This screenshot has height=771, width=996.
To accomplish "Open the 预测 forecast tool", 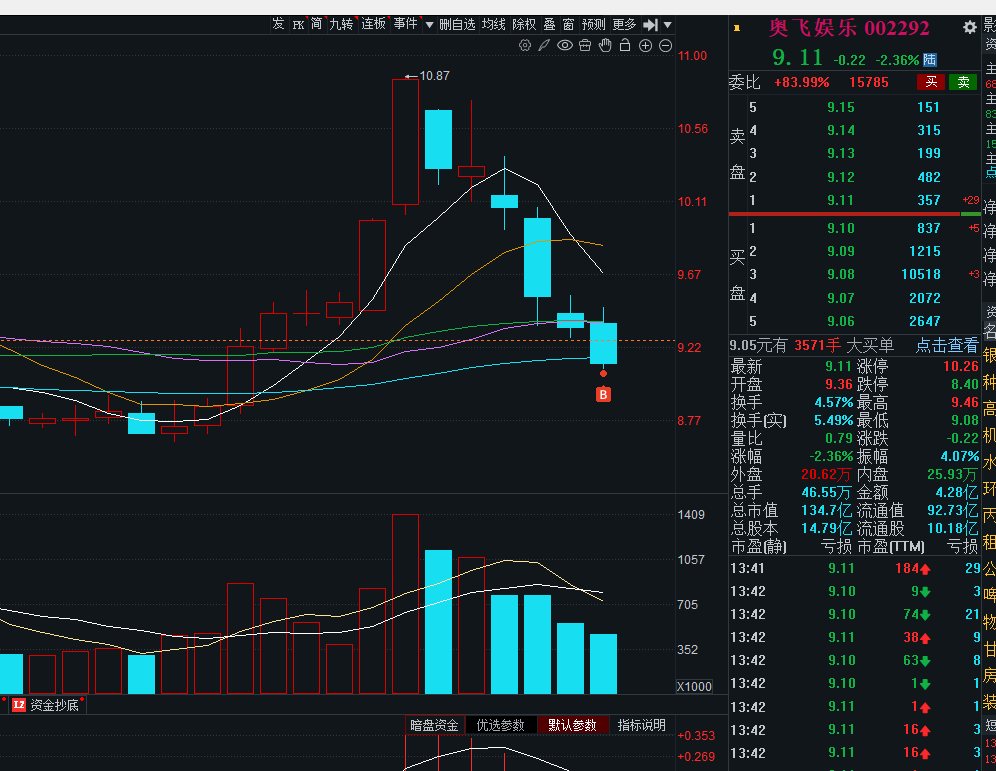I will point(593,24).
